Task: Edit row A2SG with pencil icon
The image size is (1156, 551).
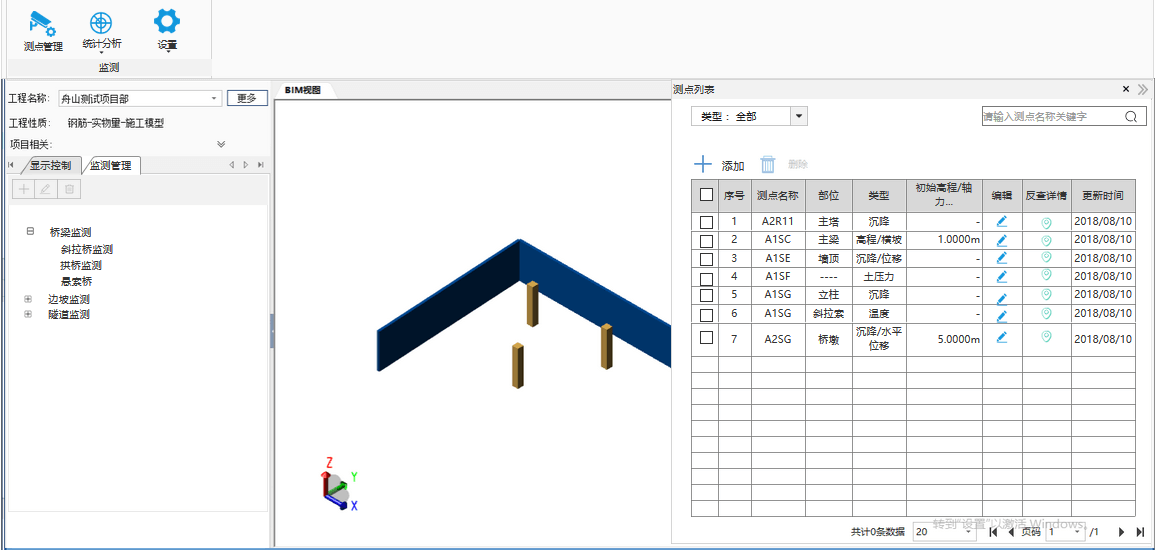Action: [x=1001, y=337]
